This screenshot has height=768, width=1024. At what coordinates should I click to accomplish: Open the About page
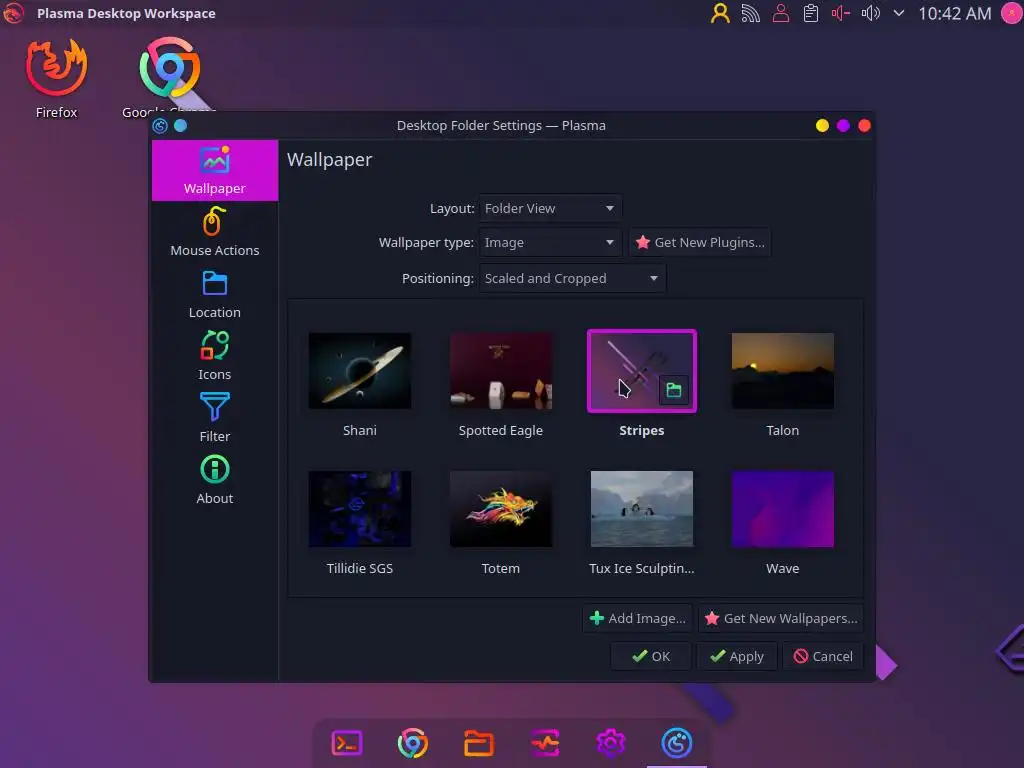215,480
